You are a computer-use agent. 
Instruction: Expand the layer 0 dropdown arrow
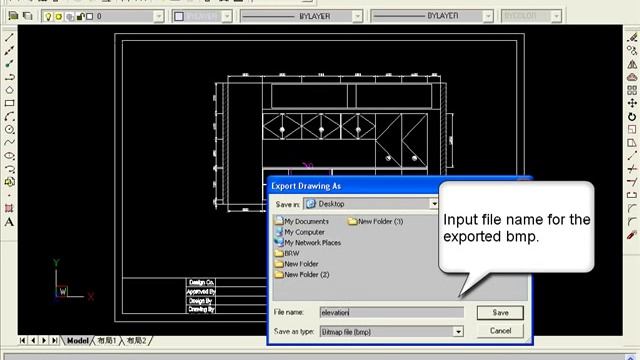158,16
